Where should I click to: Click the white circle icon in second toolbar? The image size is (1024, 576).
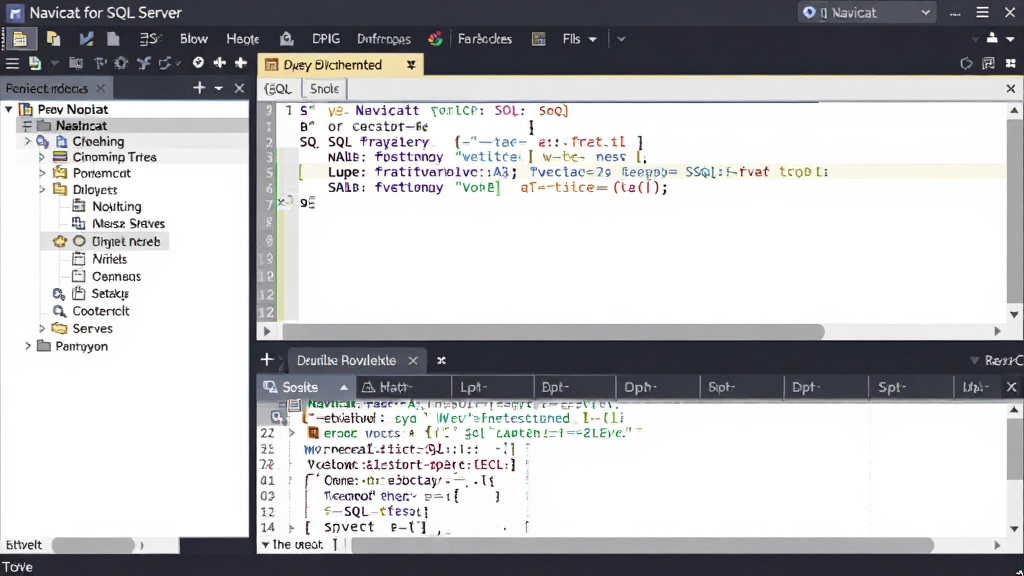pyautogui.click(x=198, y=62)
